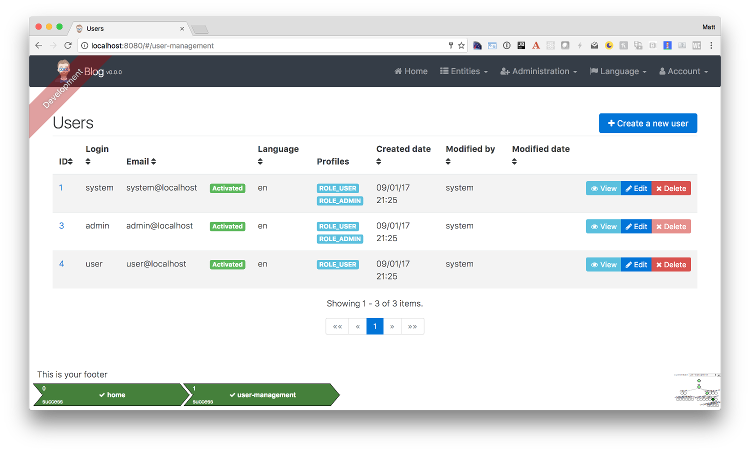Click ROLE_USER badge in user row
This screenshot has height=452, width=750.
pos(338,265)
